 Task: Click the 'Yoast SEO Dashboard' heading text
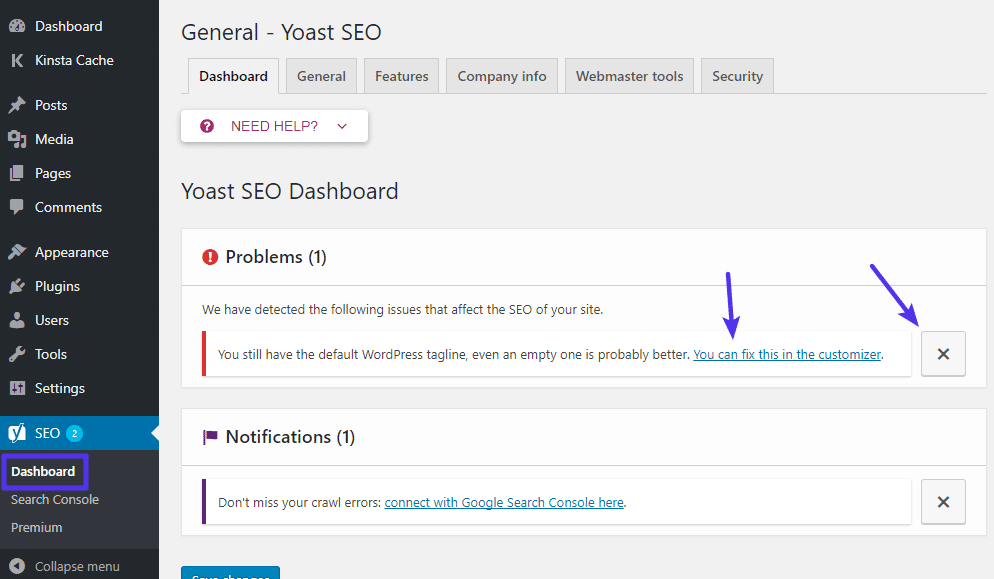click(290, 191)
